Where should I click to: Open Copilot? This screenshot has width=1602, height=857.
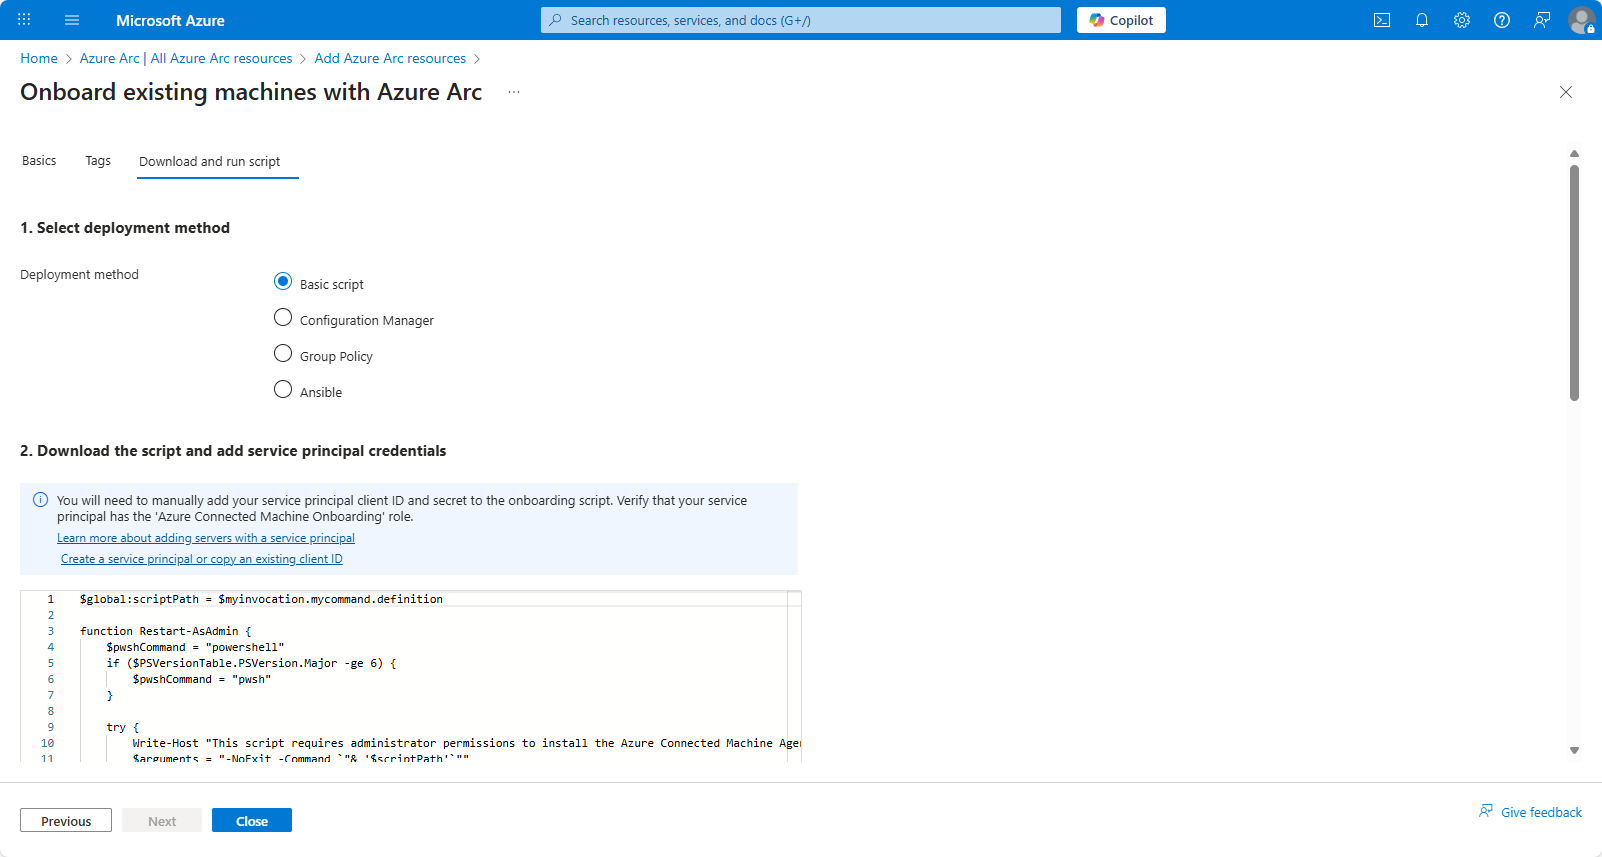pos(1121,20)
